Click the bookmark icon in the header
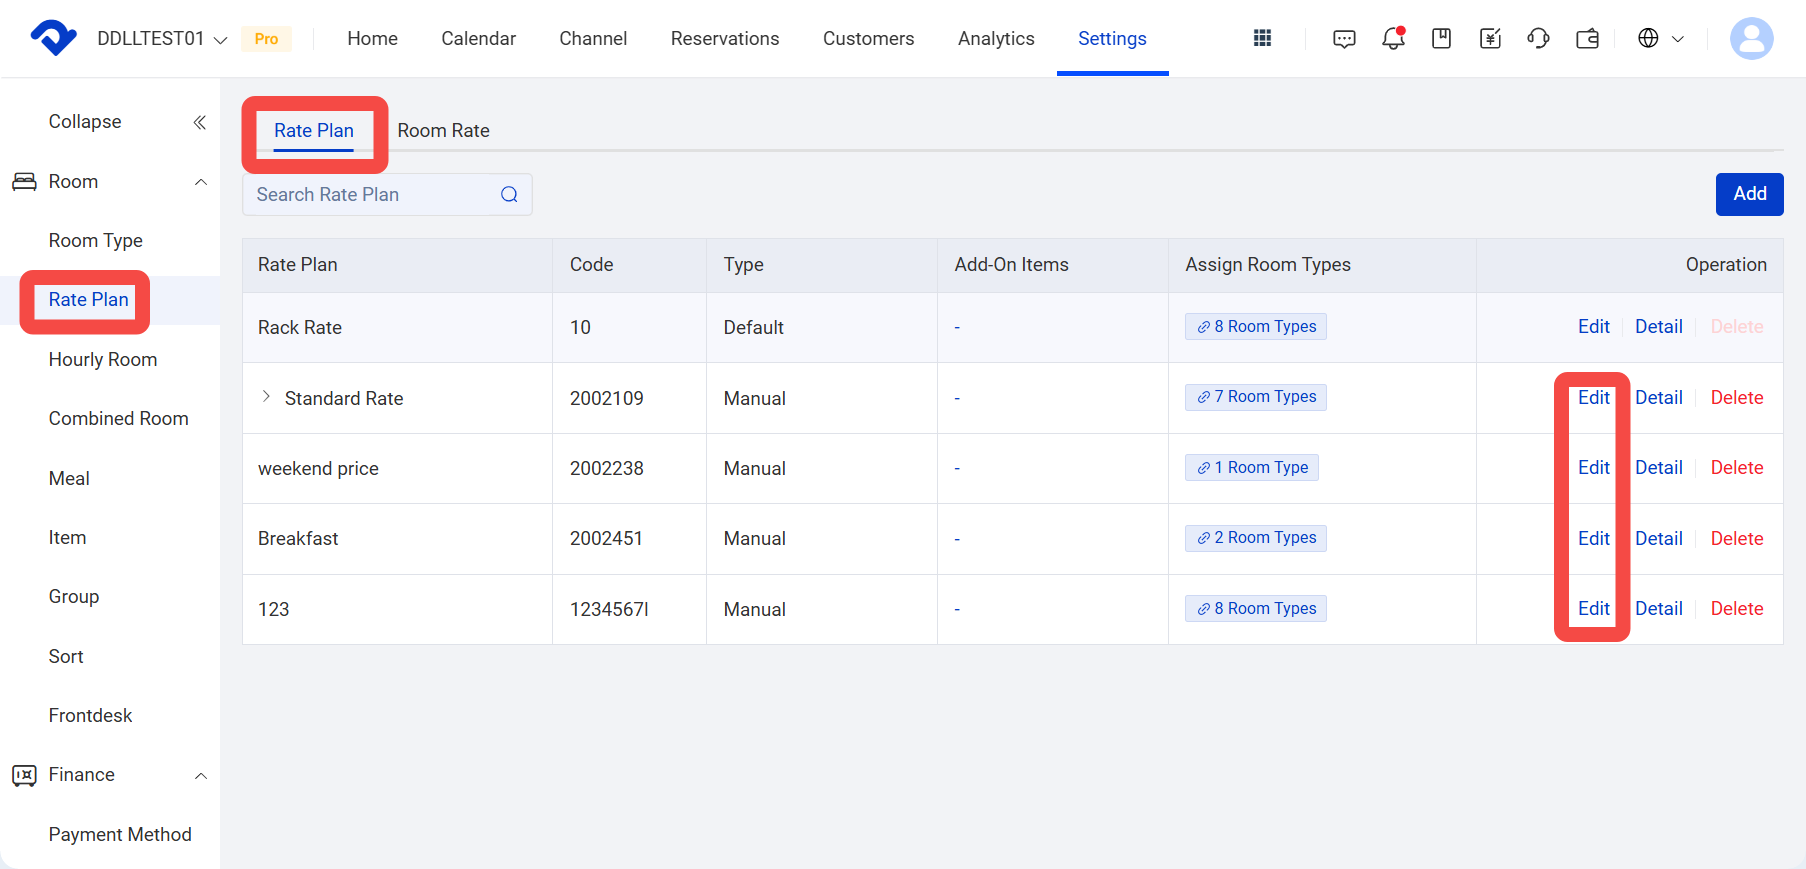 tap(1441, 38)
